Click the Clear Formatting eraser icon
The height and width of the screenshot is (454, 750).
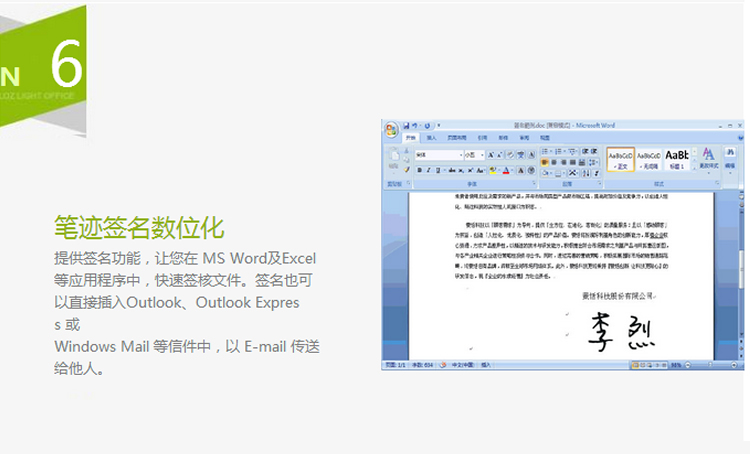click(510, 155)
